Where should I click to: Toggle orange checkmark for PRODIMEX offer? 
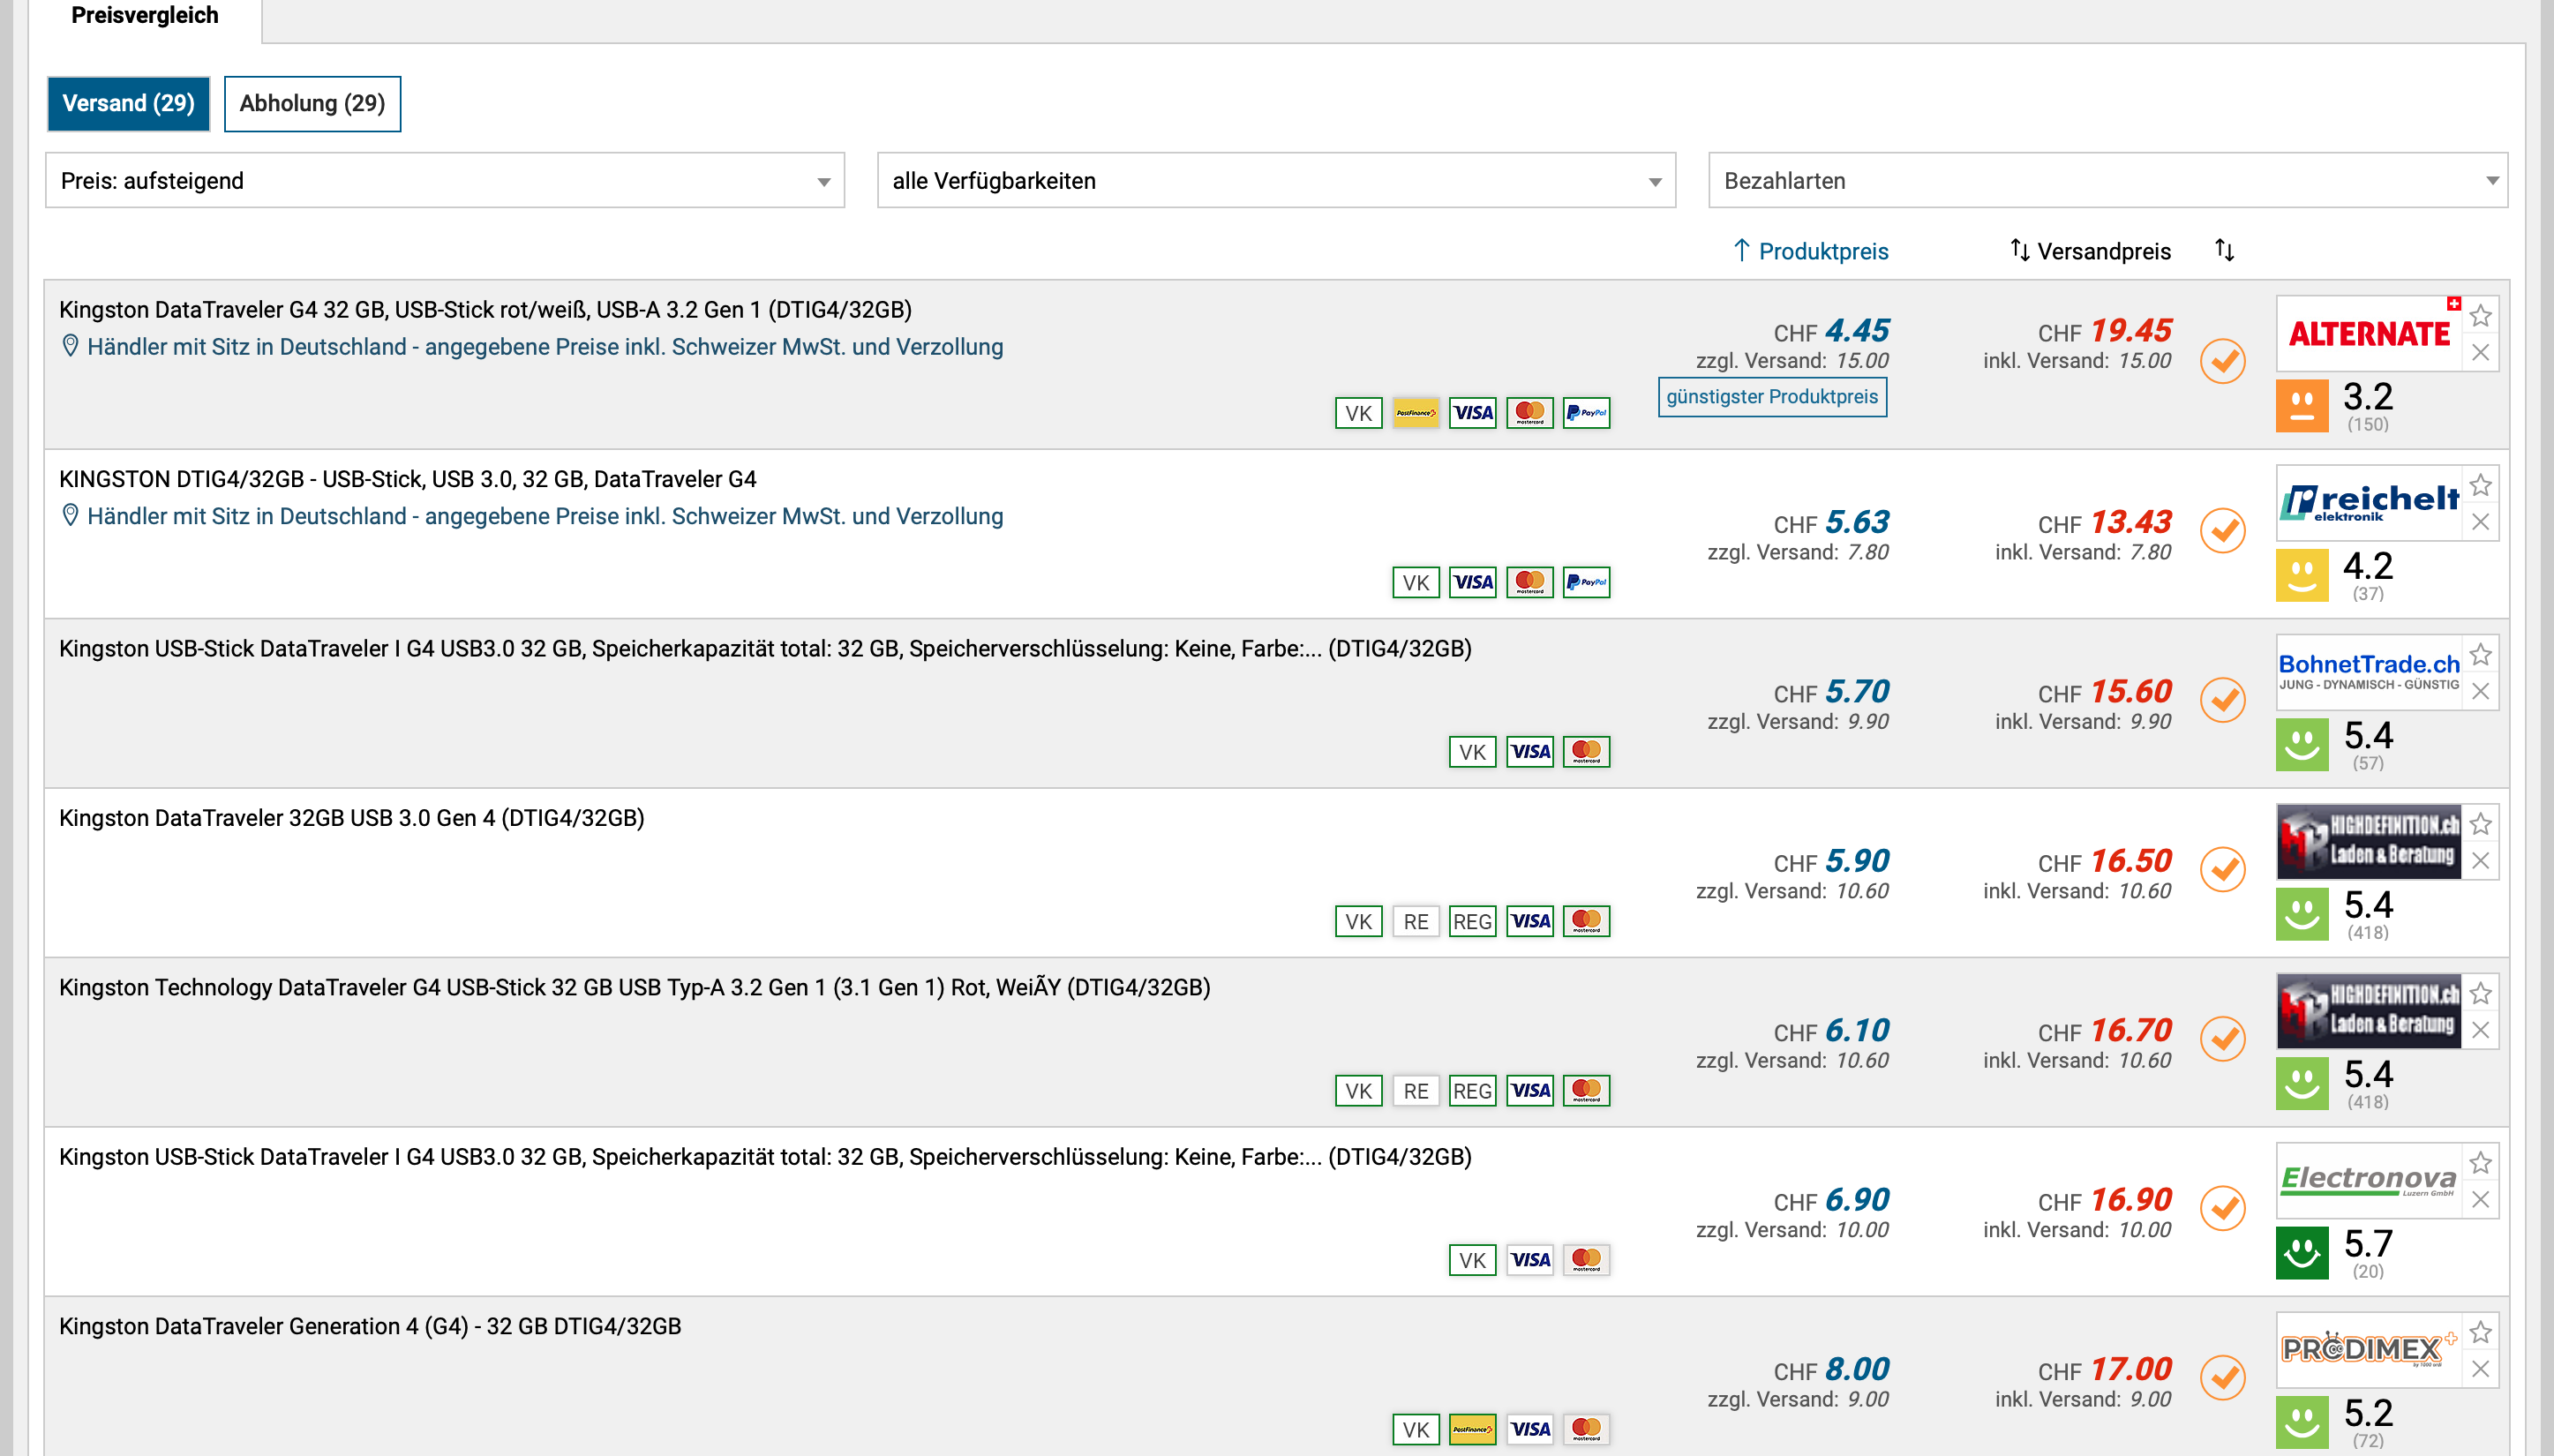pyautogui.click(x=2222, y=1378)
